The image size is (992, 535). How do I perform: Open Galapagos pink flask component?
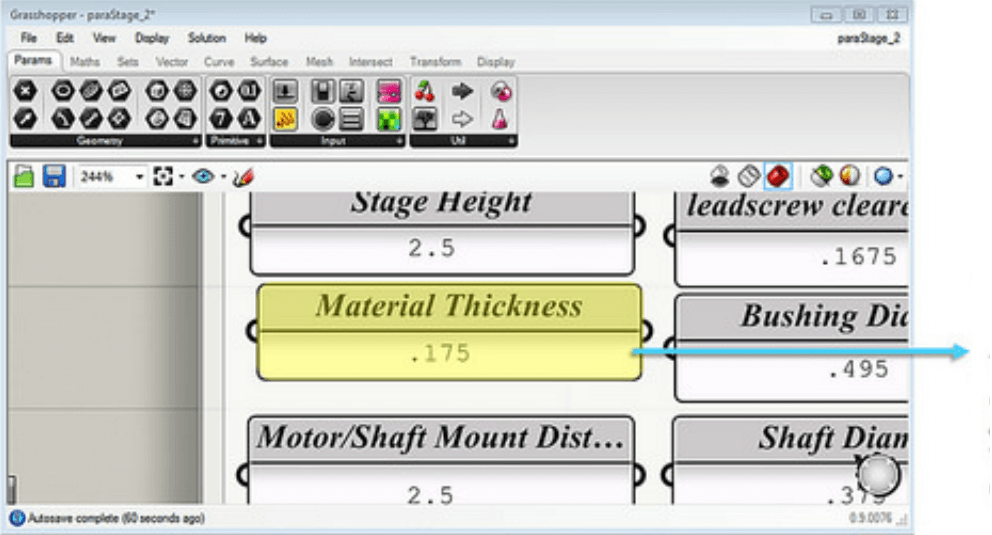coord(500,118)
